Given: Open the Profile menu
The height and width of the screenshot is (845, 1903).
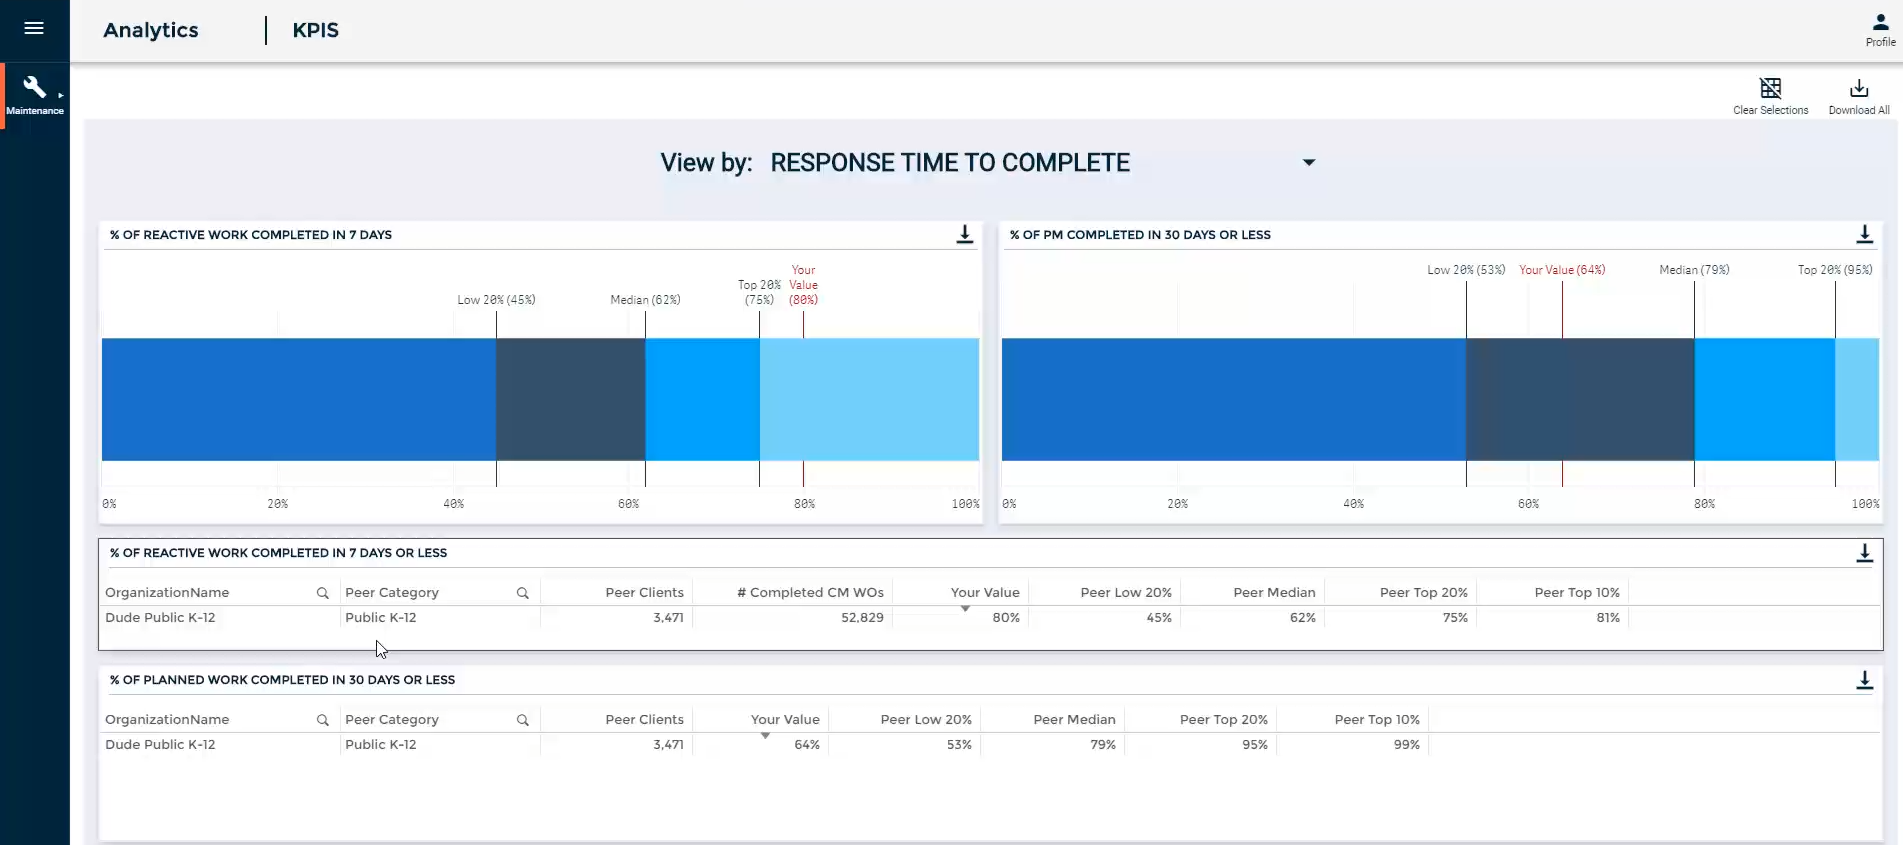Looking at the screenshot, I should point(1880,29).
